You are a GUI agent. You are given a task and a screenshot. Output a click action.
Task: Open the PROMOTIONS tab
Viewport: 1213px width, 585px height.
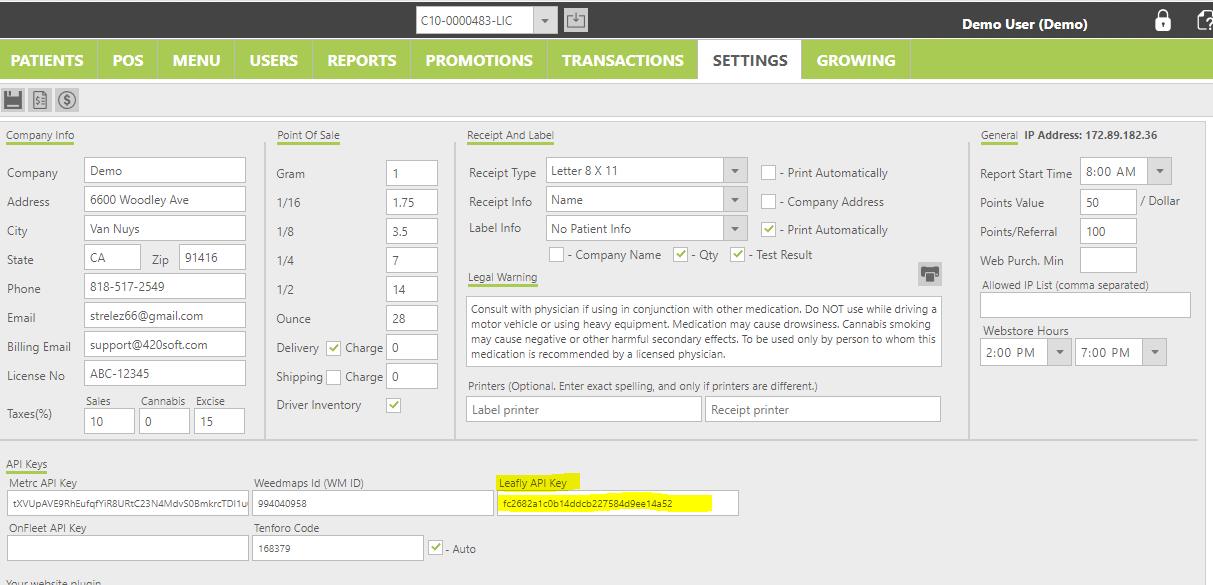[479, 60]
